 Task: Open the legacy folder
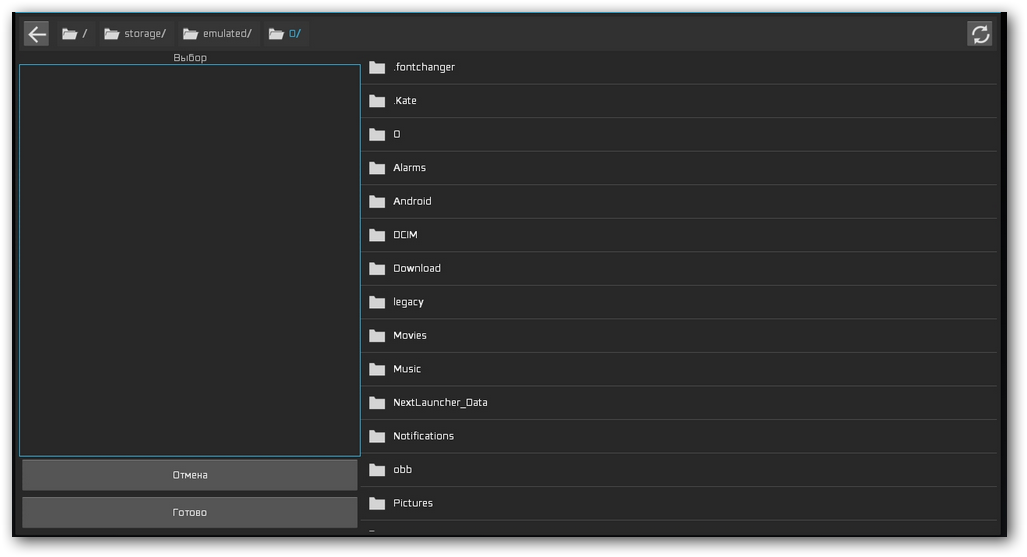(x=408, y=302)
